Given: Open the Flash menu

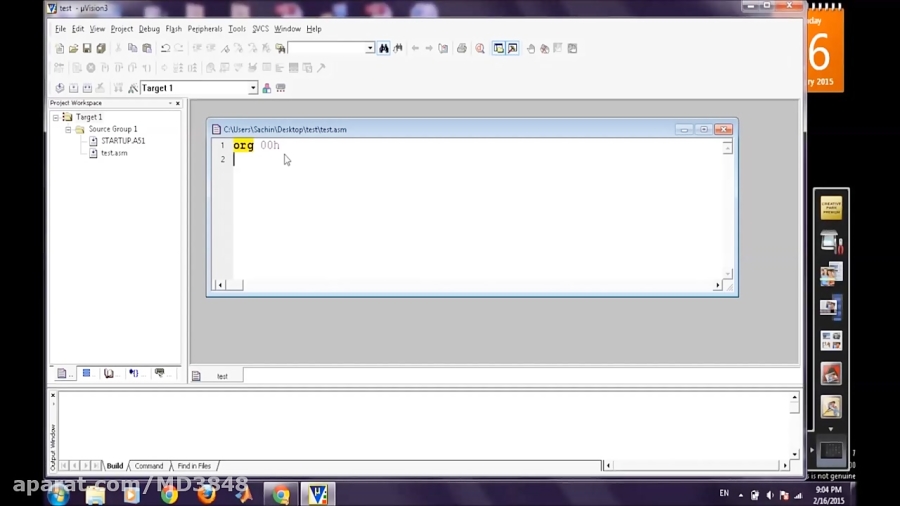Looking at the screenshot, I should pyautogui.click(x=173, y=29).
